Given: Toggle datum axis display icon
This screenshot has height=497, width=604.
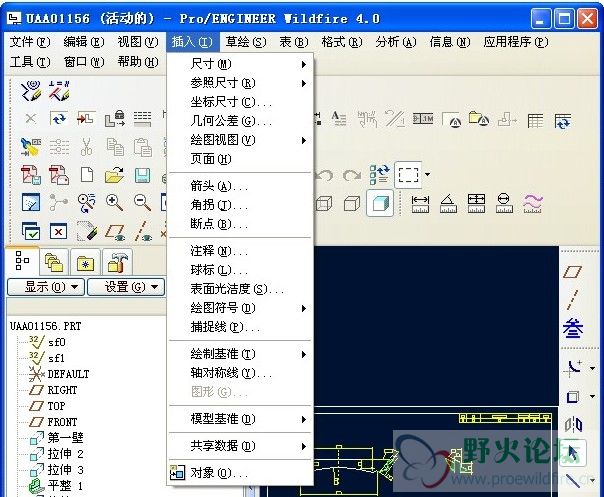Looking at the screenshot, I should point(143,232).
